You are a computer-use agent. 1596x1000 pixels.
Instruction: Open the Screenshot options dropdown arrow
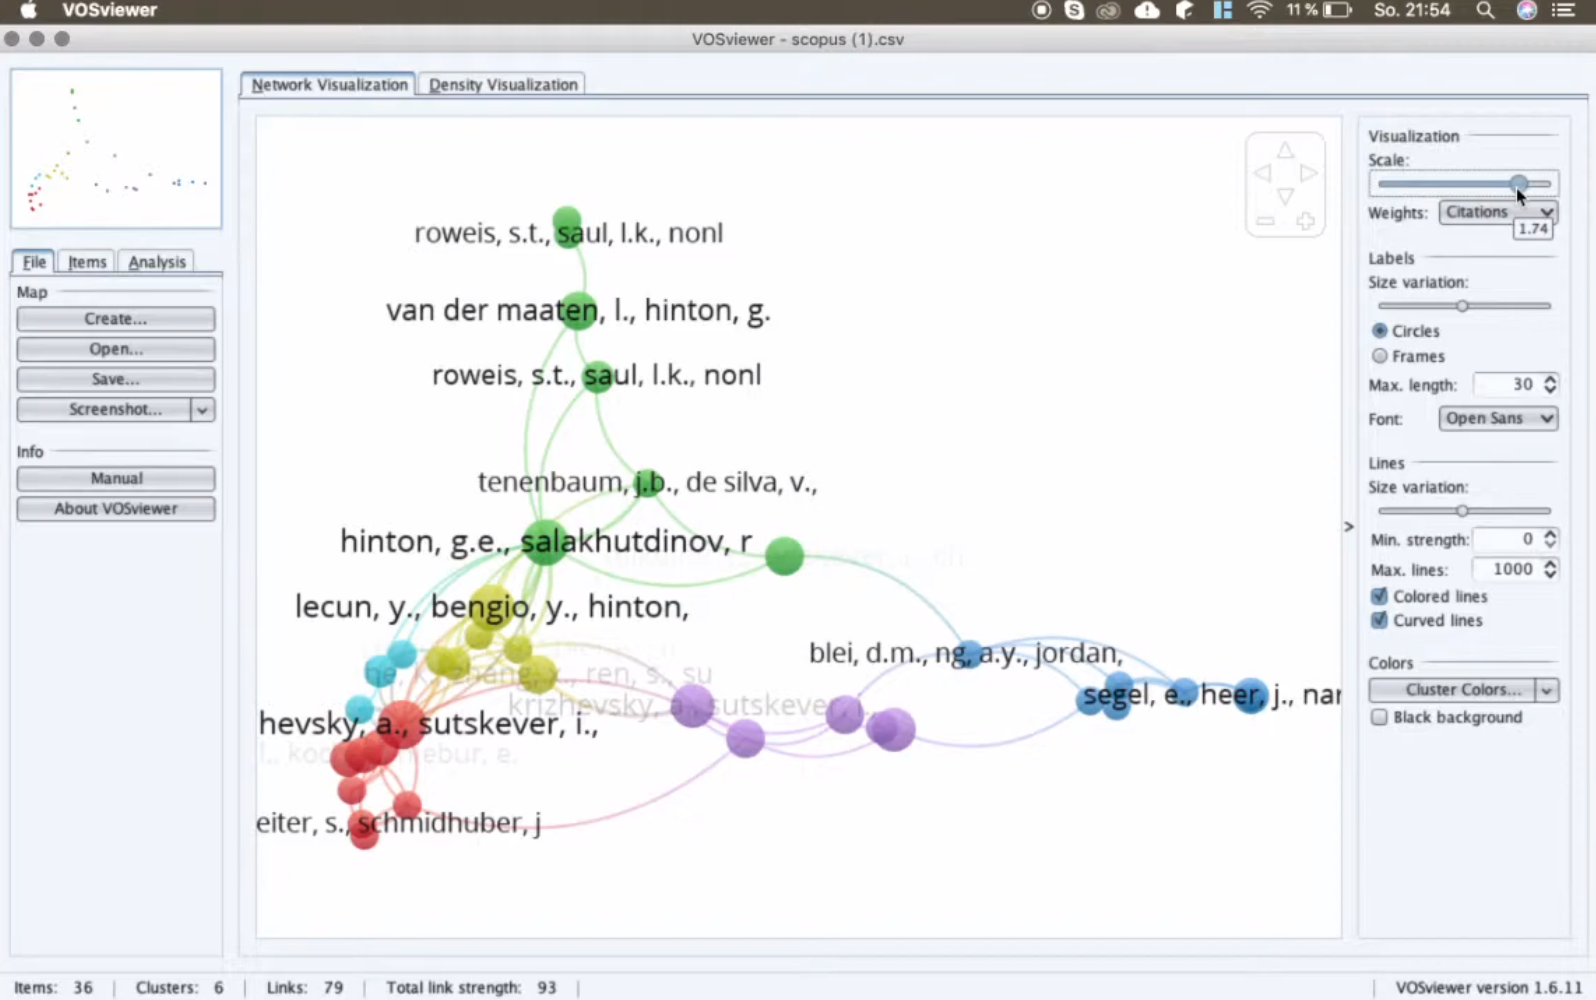202,410
